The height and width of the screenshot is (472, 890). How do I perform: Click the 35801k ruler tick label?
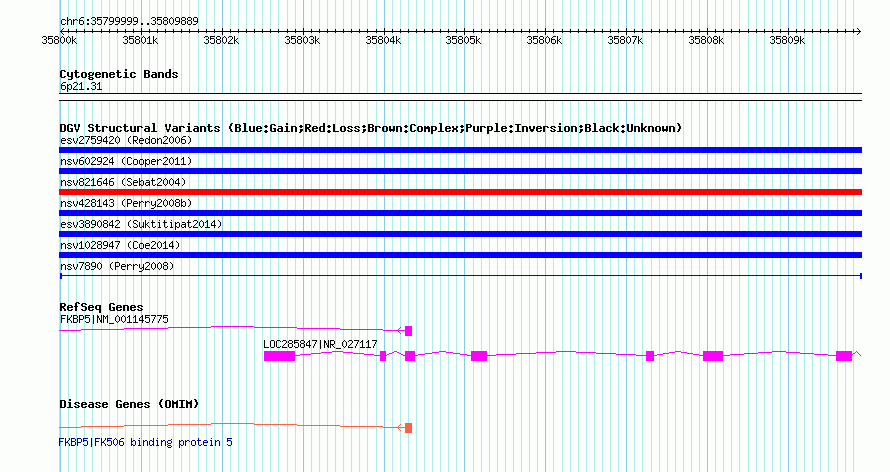pyautogui.click(x=140, y=41)
